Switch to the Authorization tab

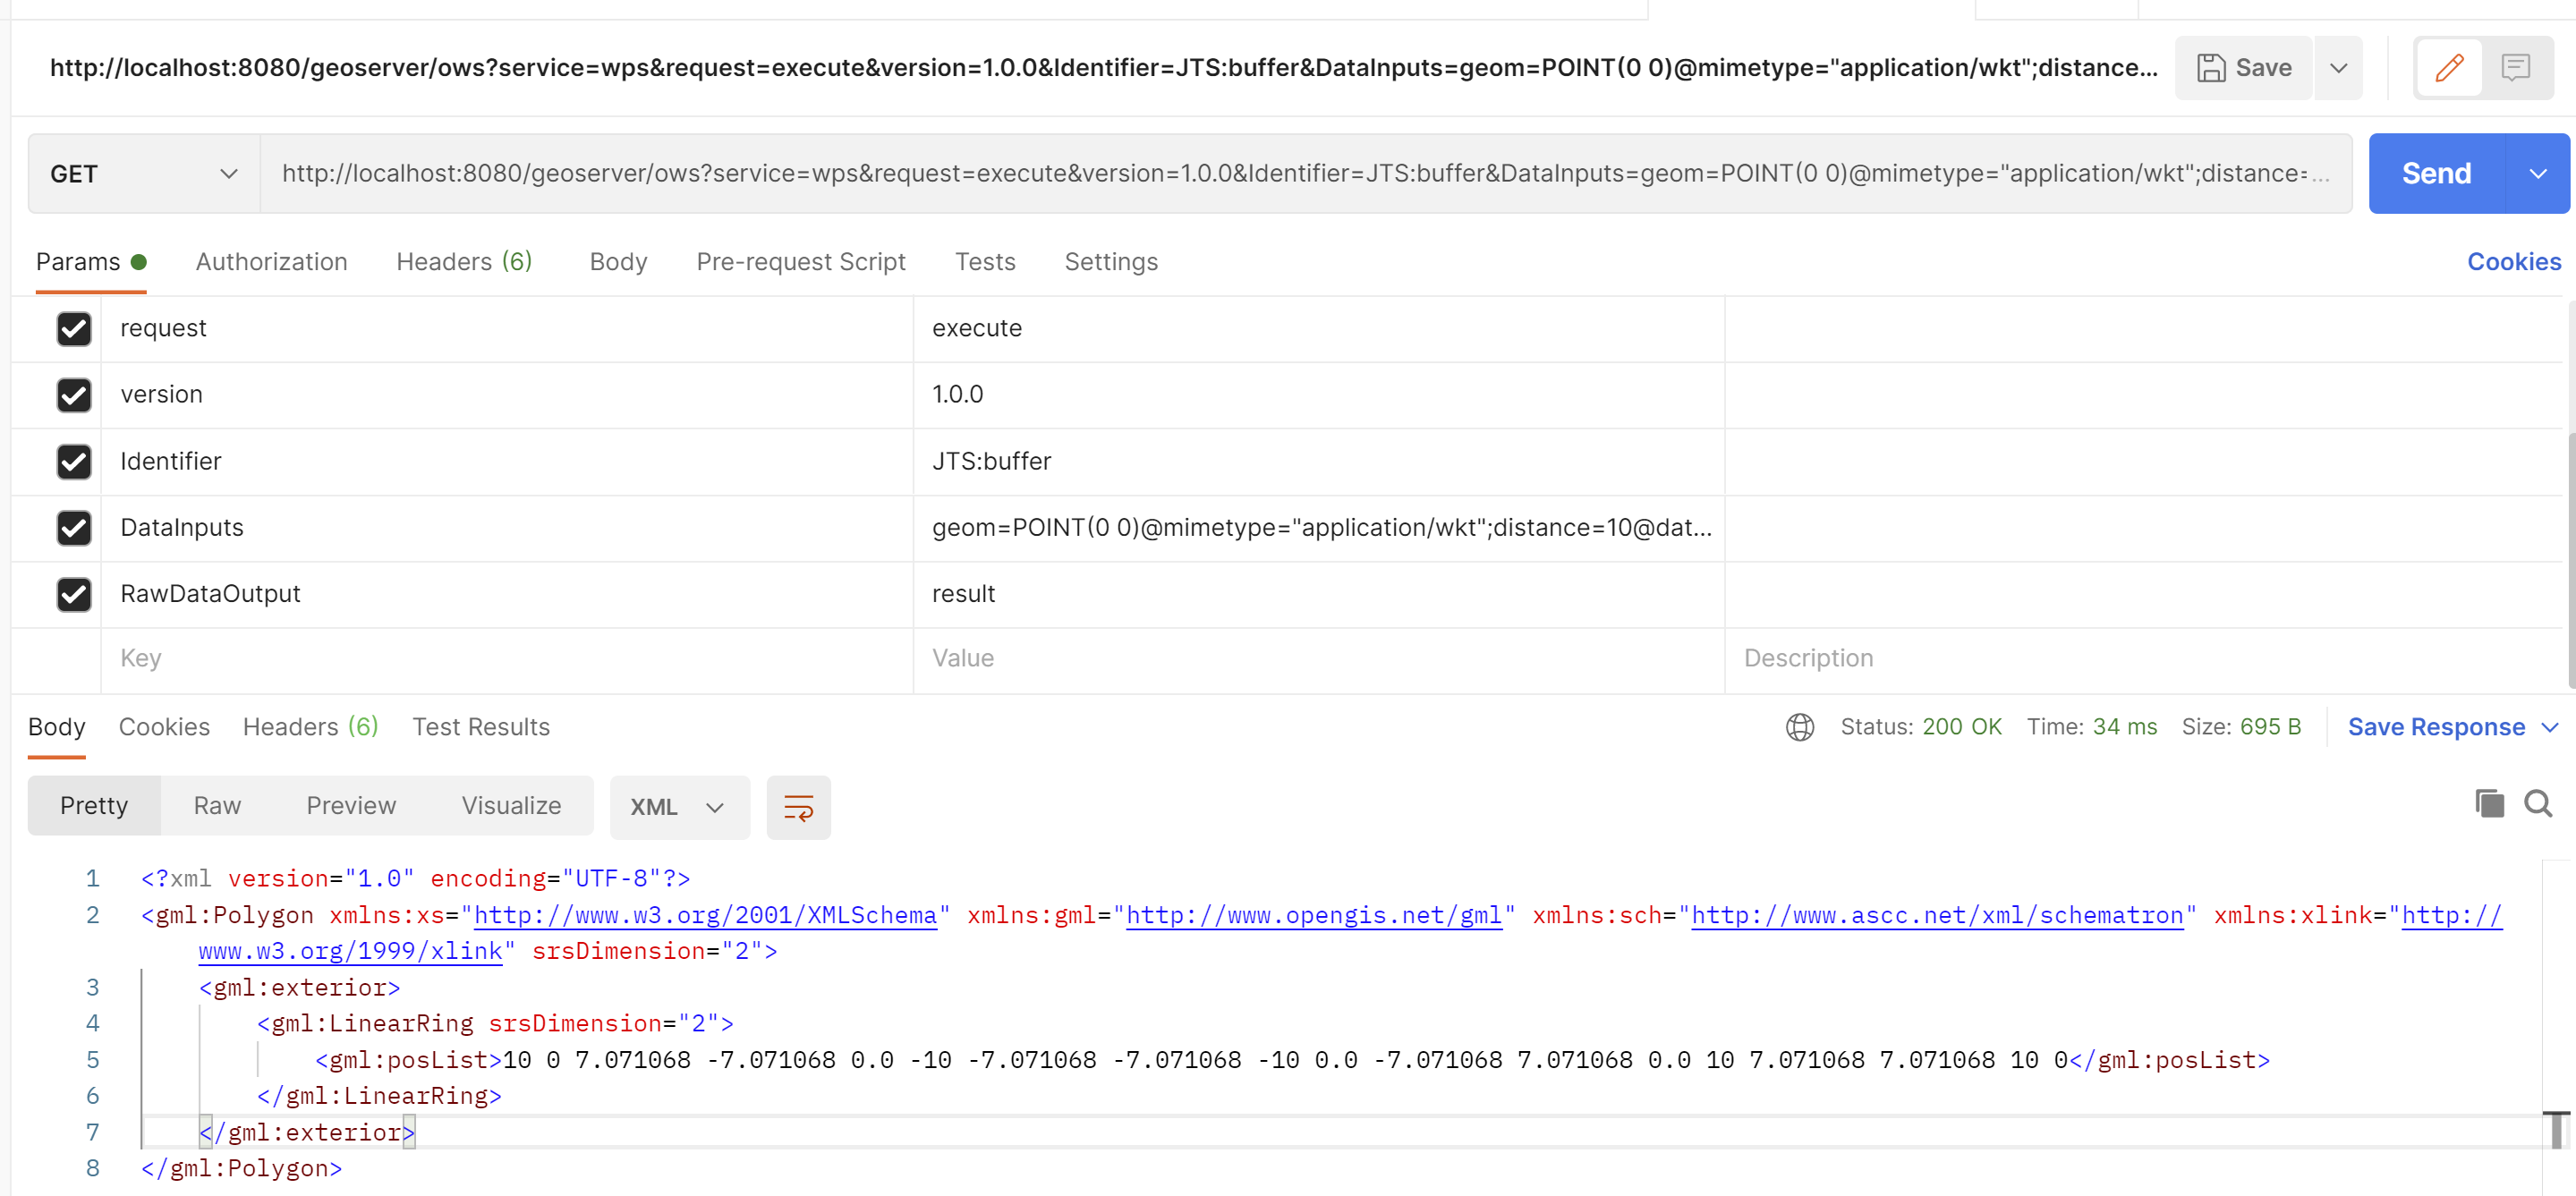(x=271, y=262)
